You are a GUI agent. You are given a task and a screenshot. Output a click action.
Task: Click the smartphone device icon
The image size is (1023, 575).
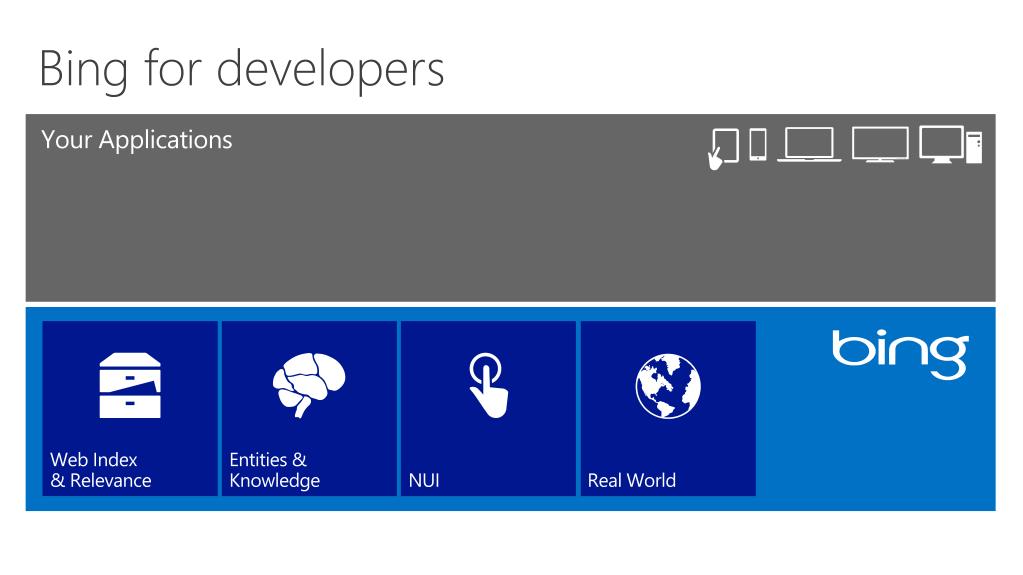click(757, 144)
